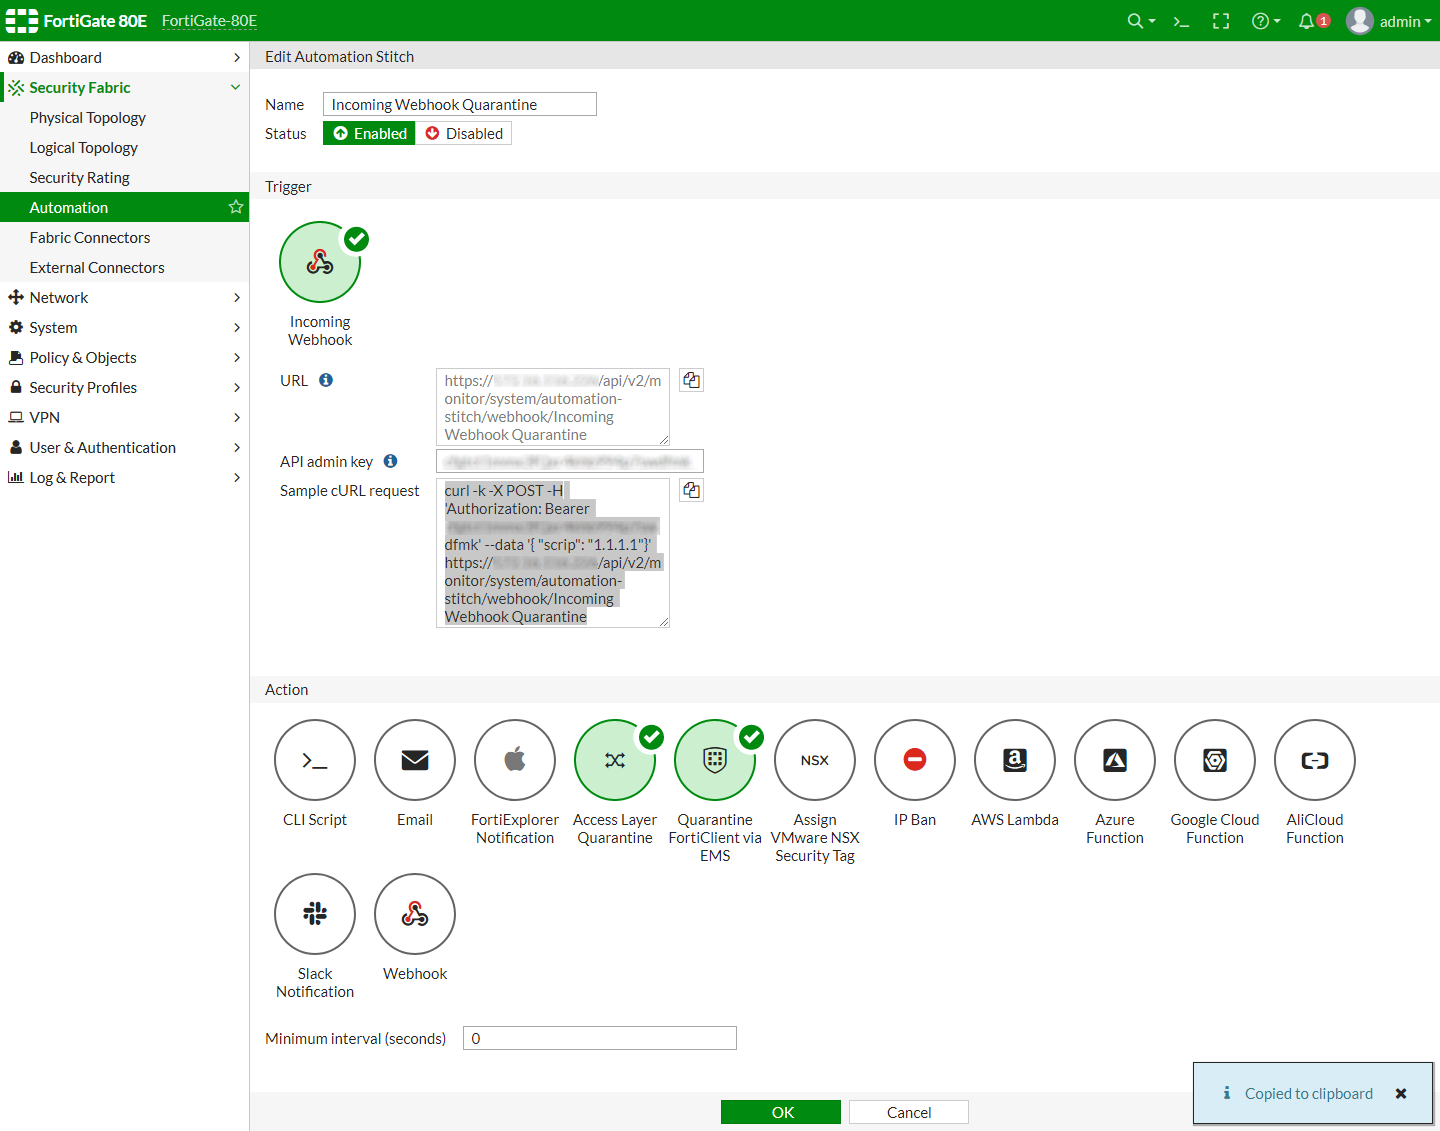Image resolution: width=1440 pixels, height=1131 pixels.
Task: Select the AWS Lambda action
Action: click(x=1015, y=760)
